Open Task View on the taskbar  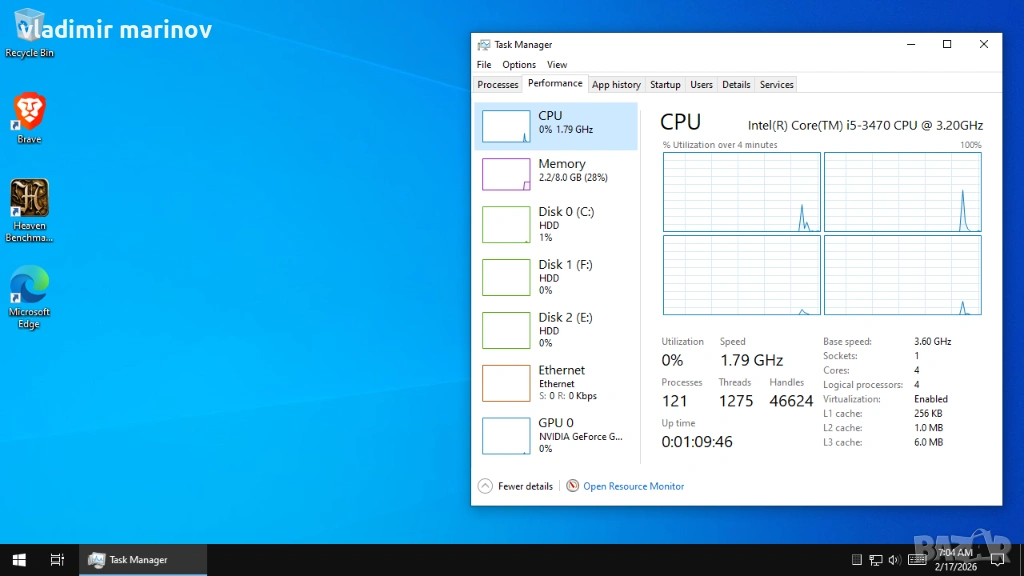57,560
